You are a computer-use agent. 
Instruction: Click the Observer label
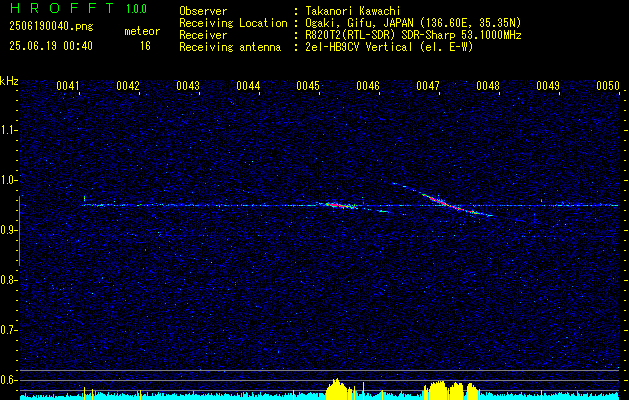click(203, 11)
